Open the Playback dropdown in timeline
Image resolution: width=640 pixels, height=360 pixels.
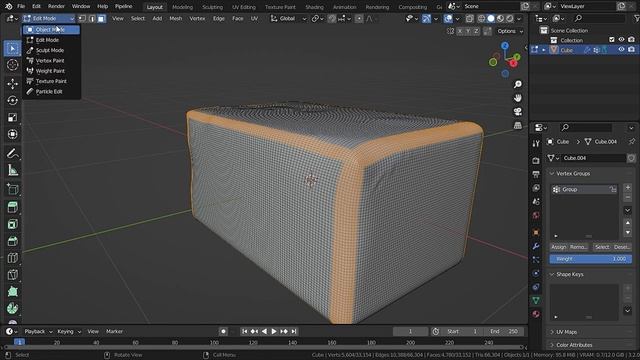(x=38, y=331)
